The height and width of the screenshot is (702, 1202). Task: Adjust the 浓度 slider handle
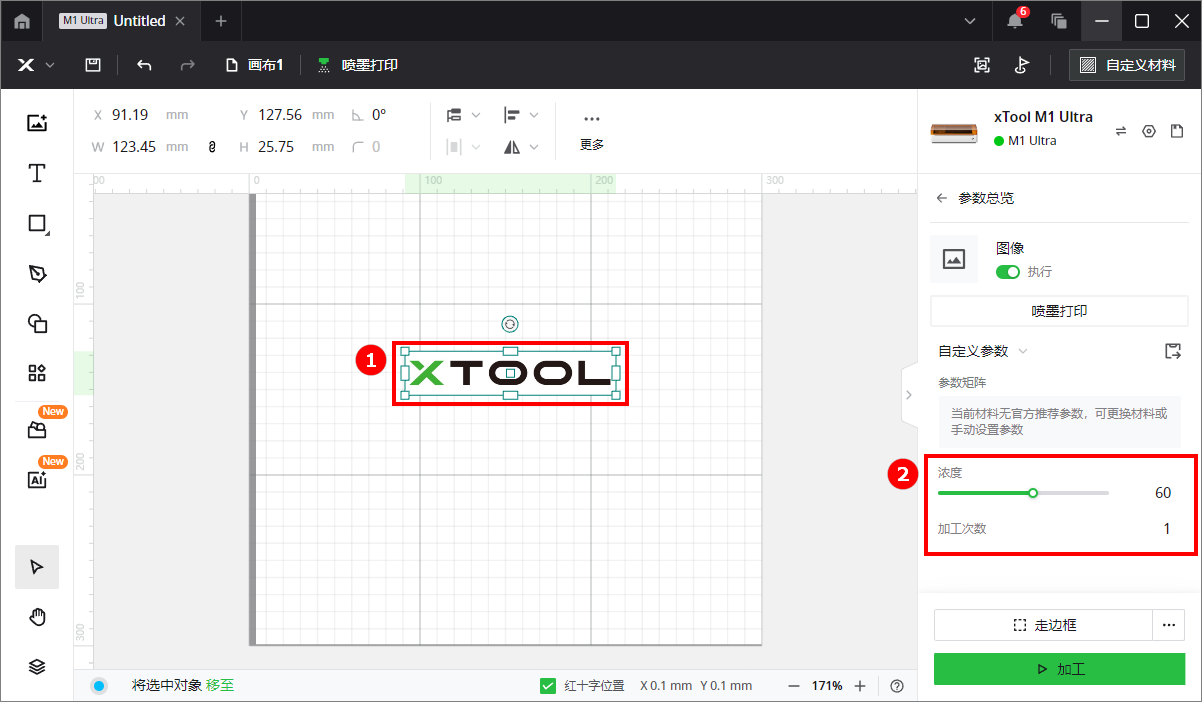1033,493
